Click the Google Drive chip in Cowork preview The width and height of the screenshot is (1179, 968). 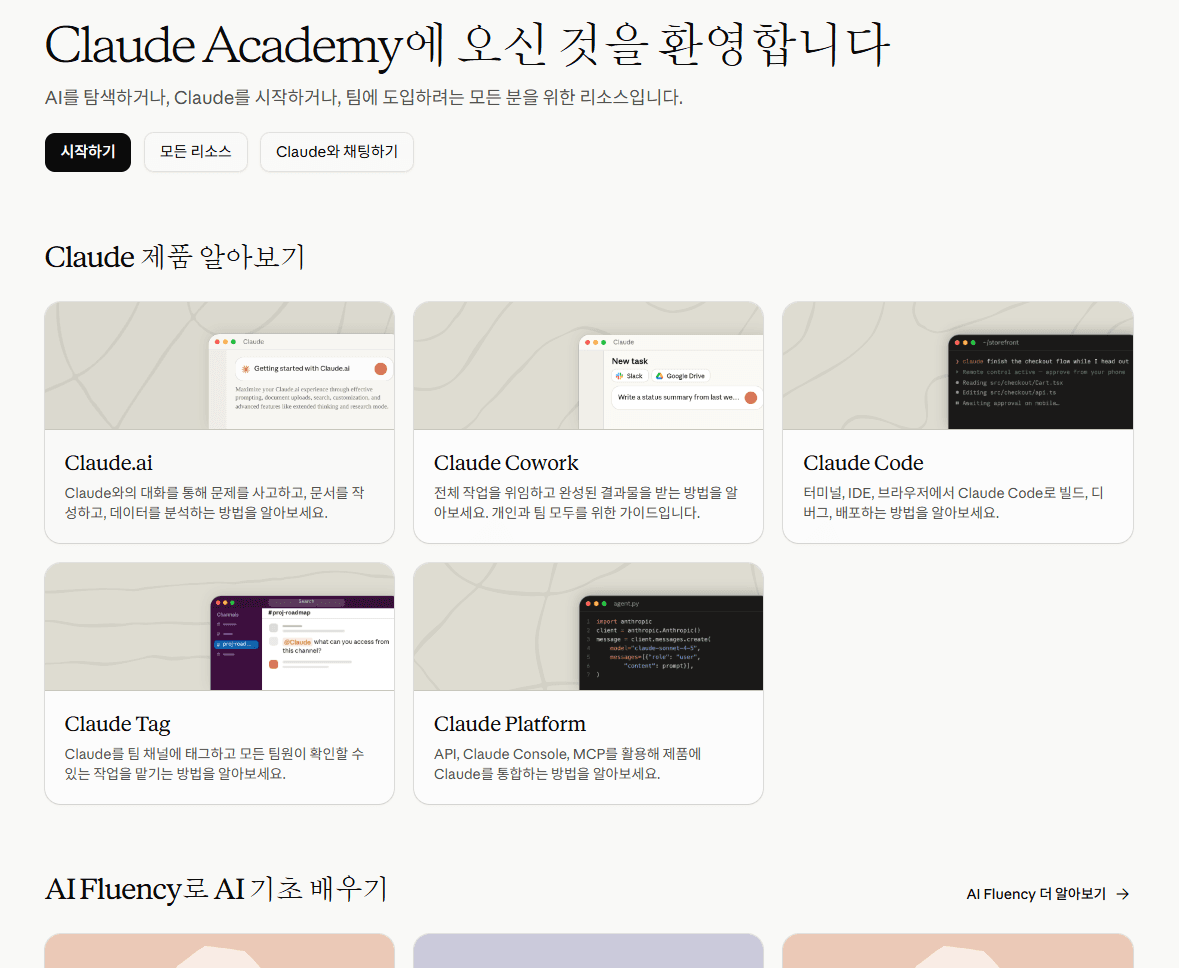point(680,376)
